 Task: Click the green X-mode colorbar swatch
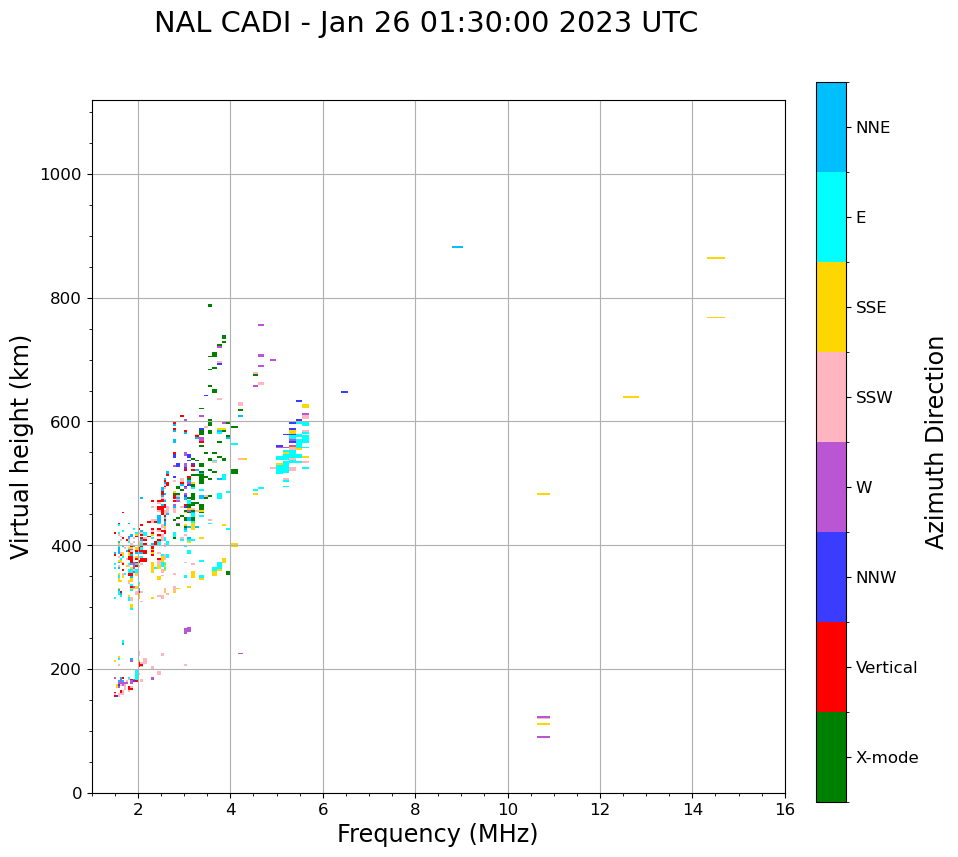coord(831,757)
